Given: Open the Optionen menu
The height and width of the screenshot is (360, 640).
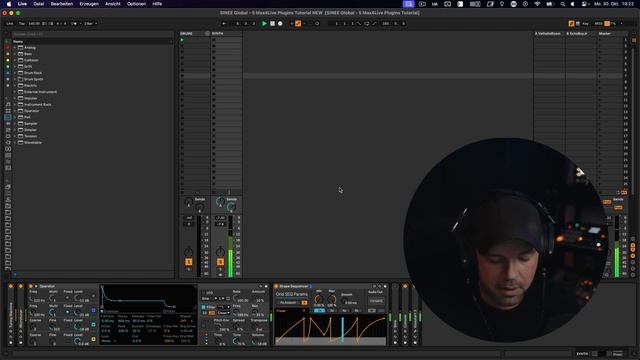Looking at the screenshot, I should [x=136, y=4].
